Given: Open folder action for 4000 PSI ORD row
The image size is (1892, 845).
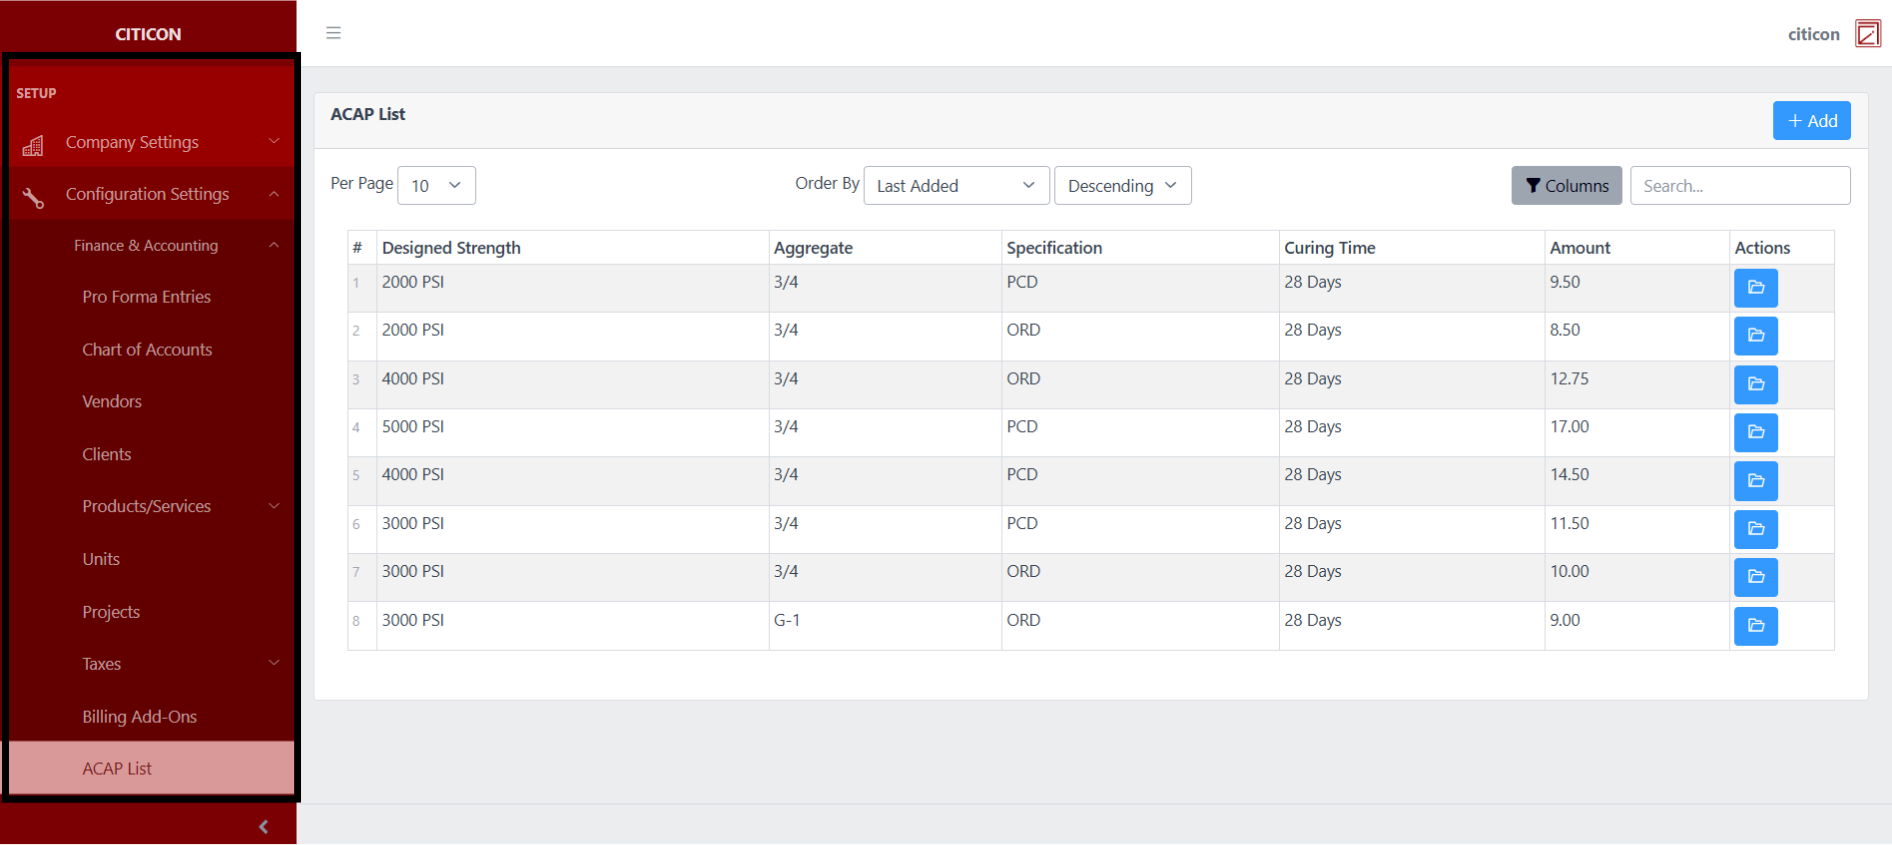Looking at the screenshot, I should pos(1755,384).
